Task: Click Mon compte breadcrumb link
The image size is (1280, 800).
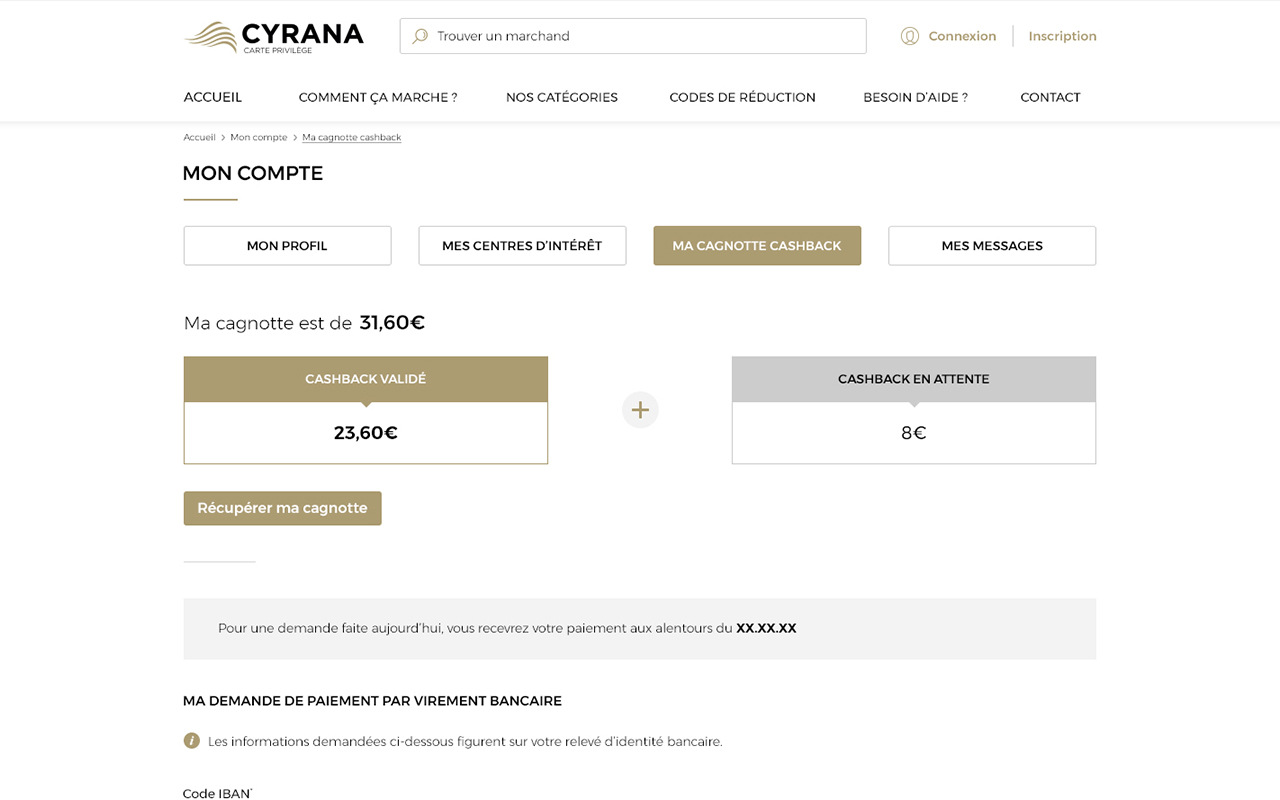Action: click(258, 137)
